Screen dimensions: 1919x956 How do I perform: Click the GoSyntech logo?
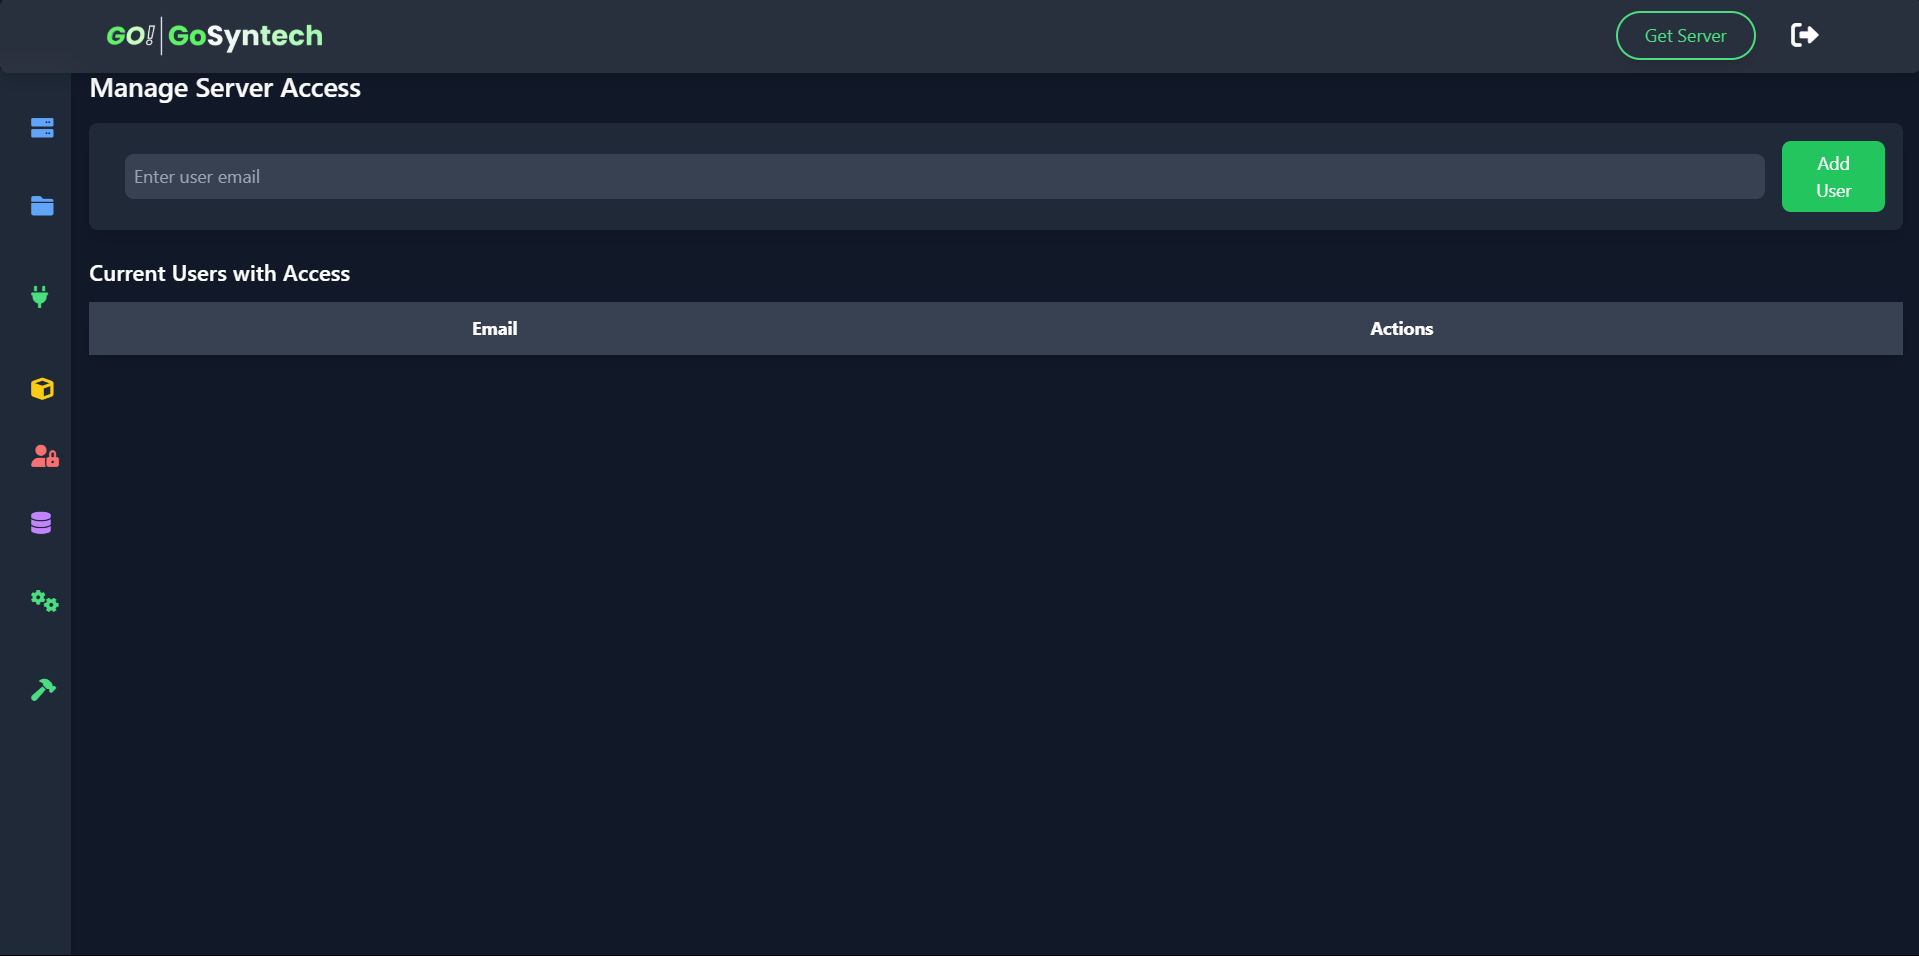click(215, 36)
